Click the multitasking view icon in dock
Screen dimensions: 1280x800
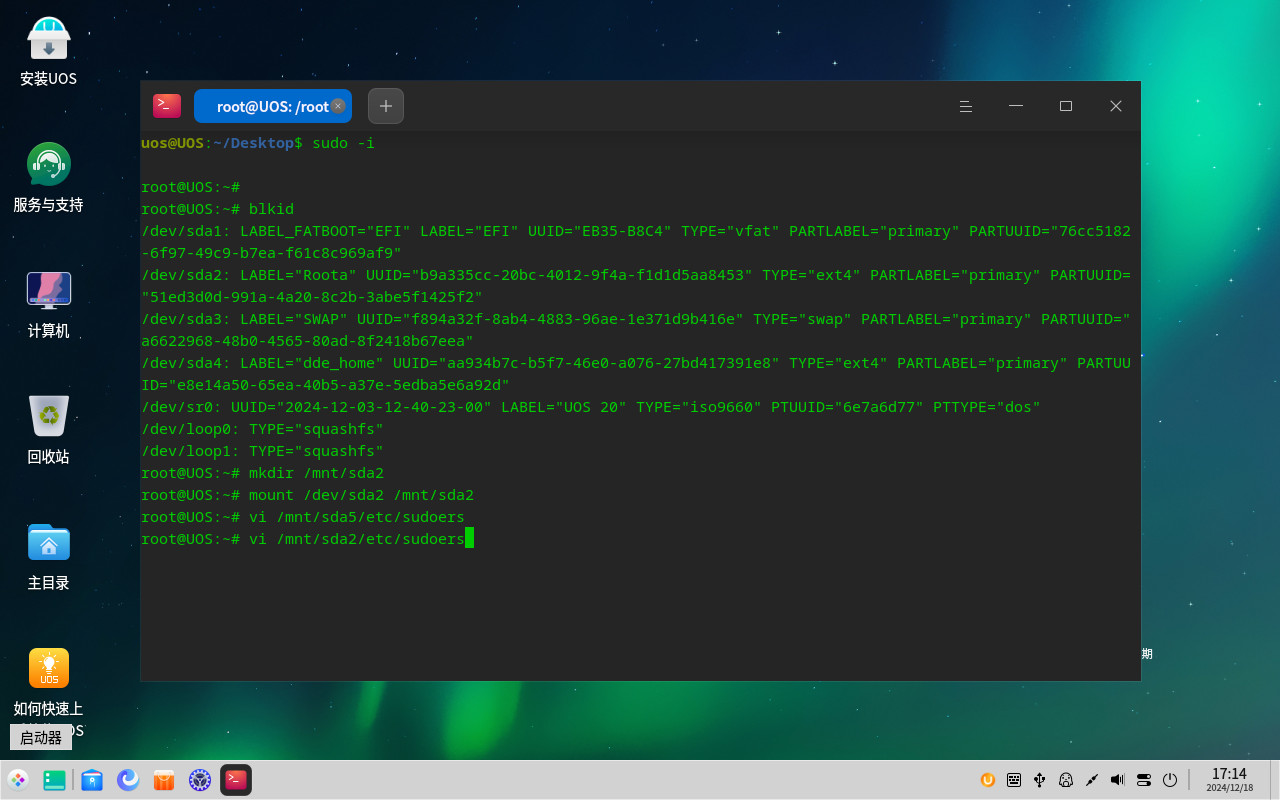coord(55,780)
